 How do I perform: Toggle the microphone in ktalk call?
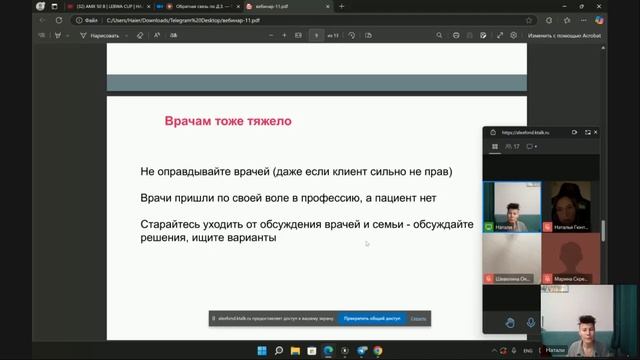pos(531,323)
